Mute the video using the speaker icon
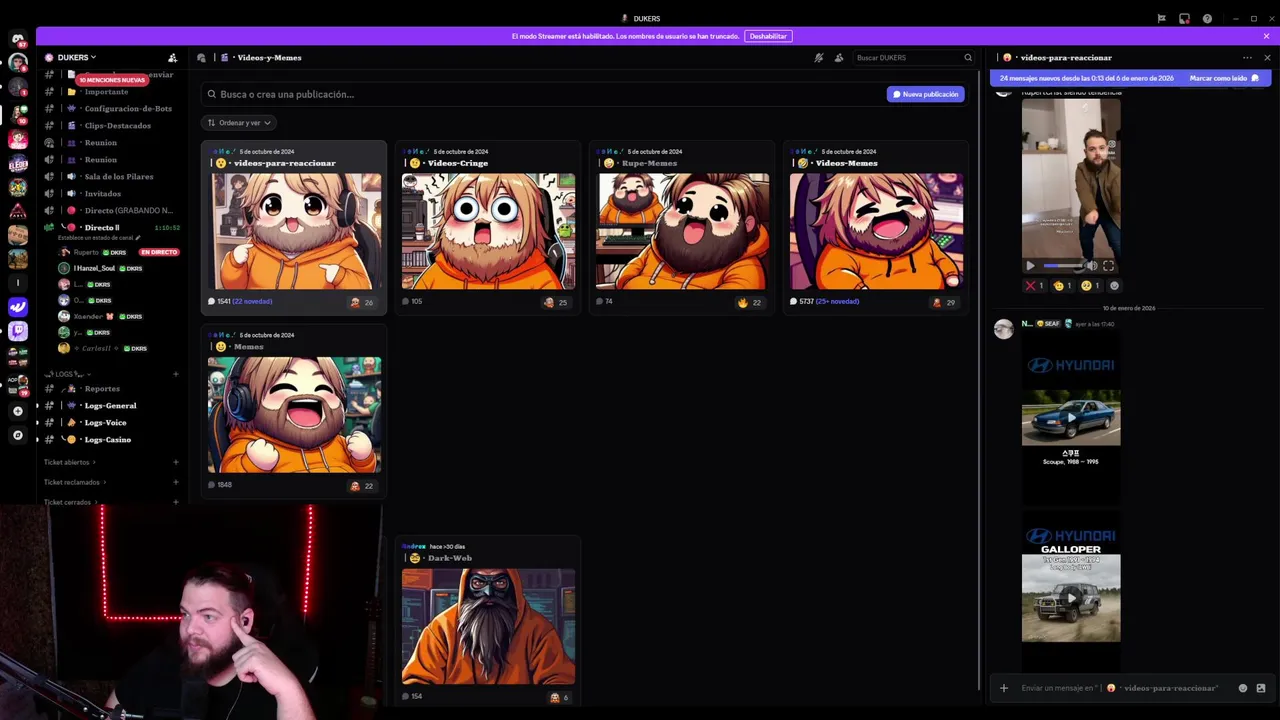This screenshot has width=1280, height=720. coord(1092,266)
